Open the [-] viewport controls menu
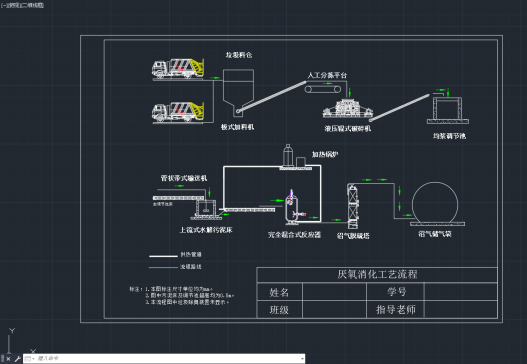The image size is (527, 364). point(4,5)
